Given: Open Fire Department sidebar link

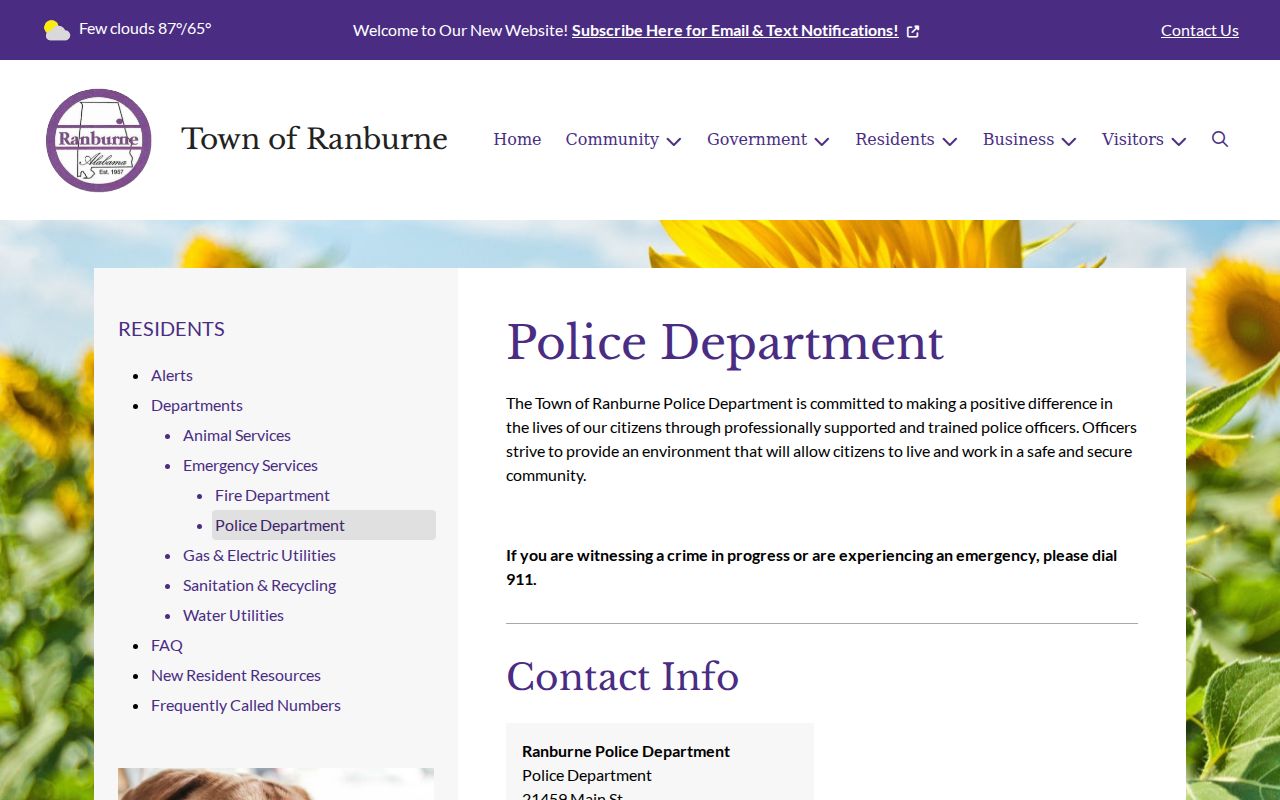Looking at the screenshot, I should click(x=272, y=495).
